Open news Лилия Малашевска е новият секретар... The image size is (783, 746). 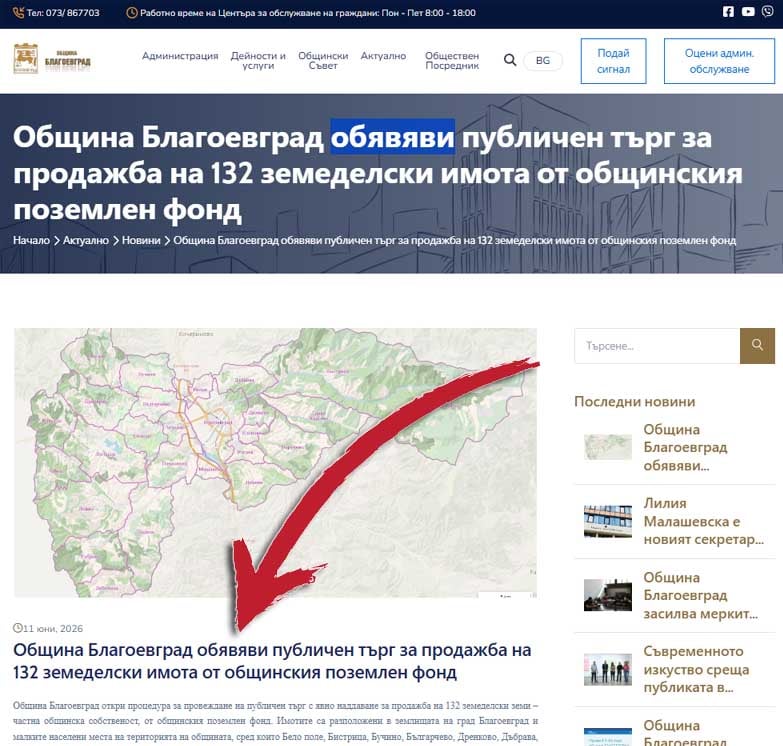point(704,521)
